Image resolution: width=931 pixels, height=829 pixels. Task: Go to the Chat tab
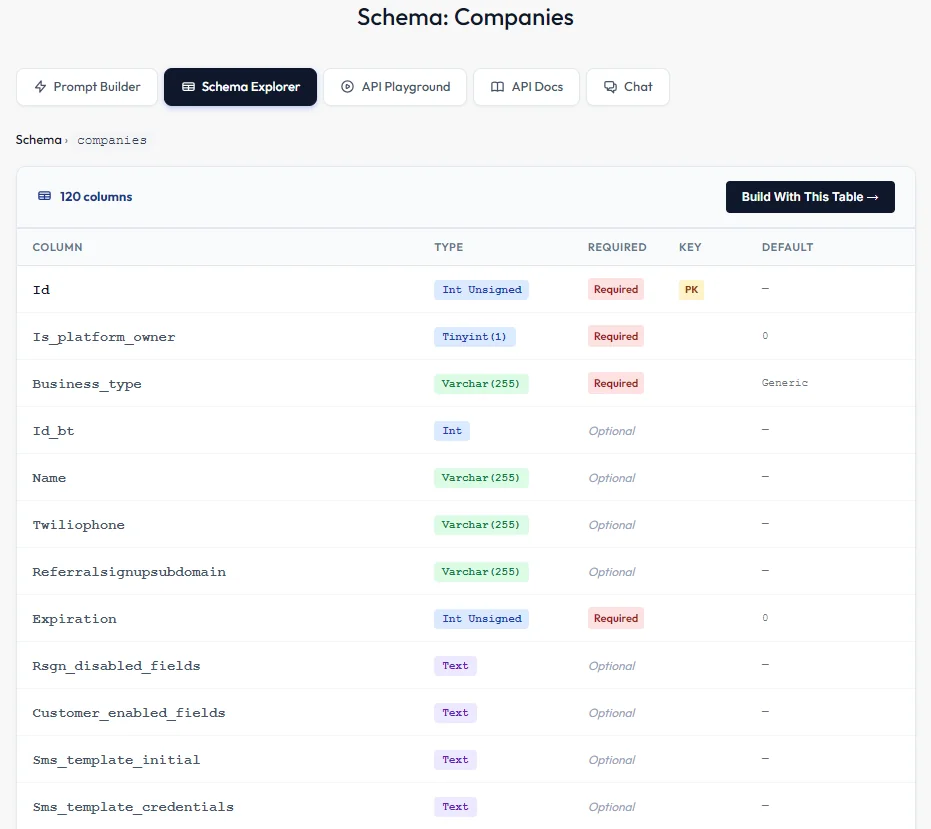[628, 87]
